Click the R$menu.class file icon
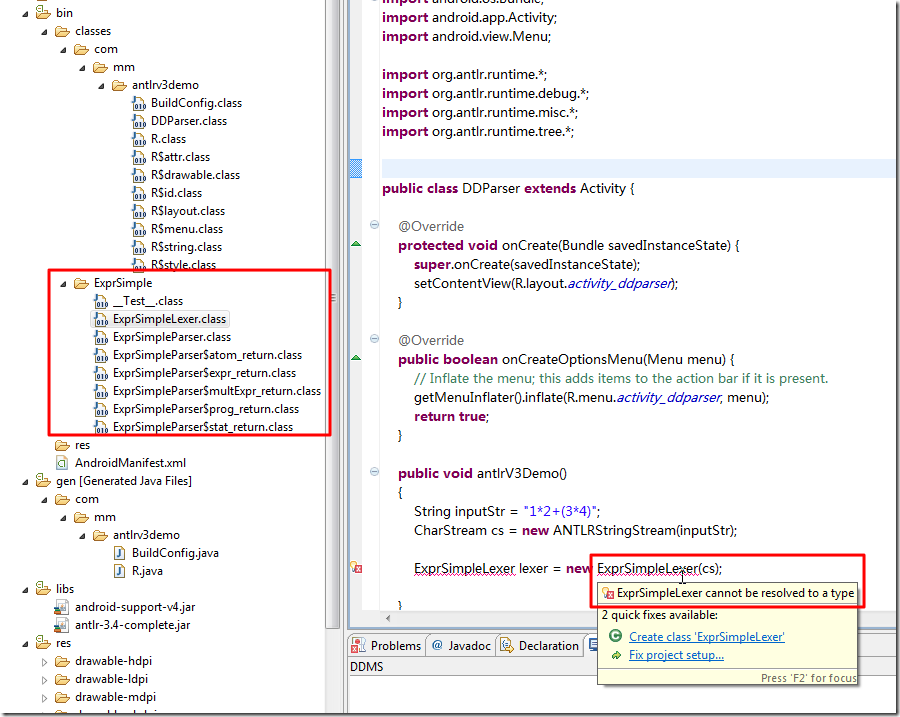This screenshot has height=717, width=900. (x=139, y=229)
